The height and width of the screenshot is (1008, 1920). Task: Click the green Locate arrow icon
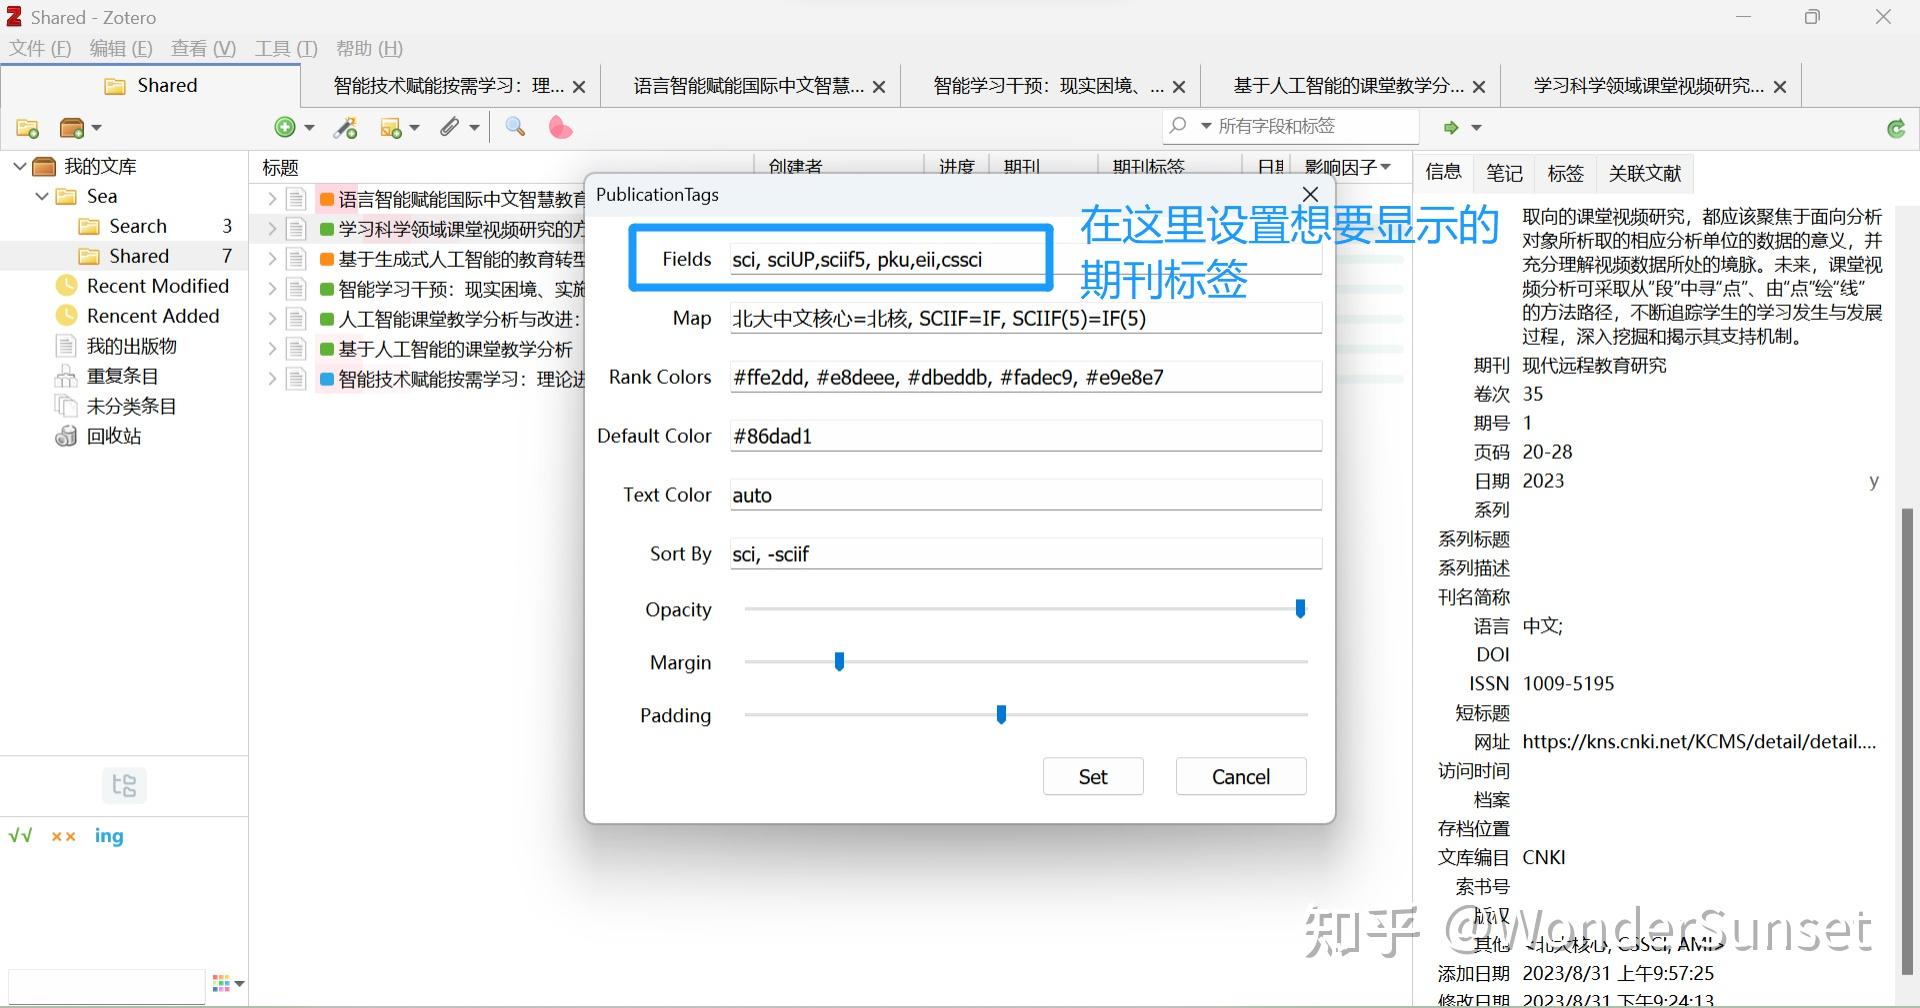click(x=1450, y=127)
